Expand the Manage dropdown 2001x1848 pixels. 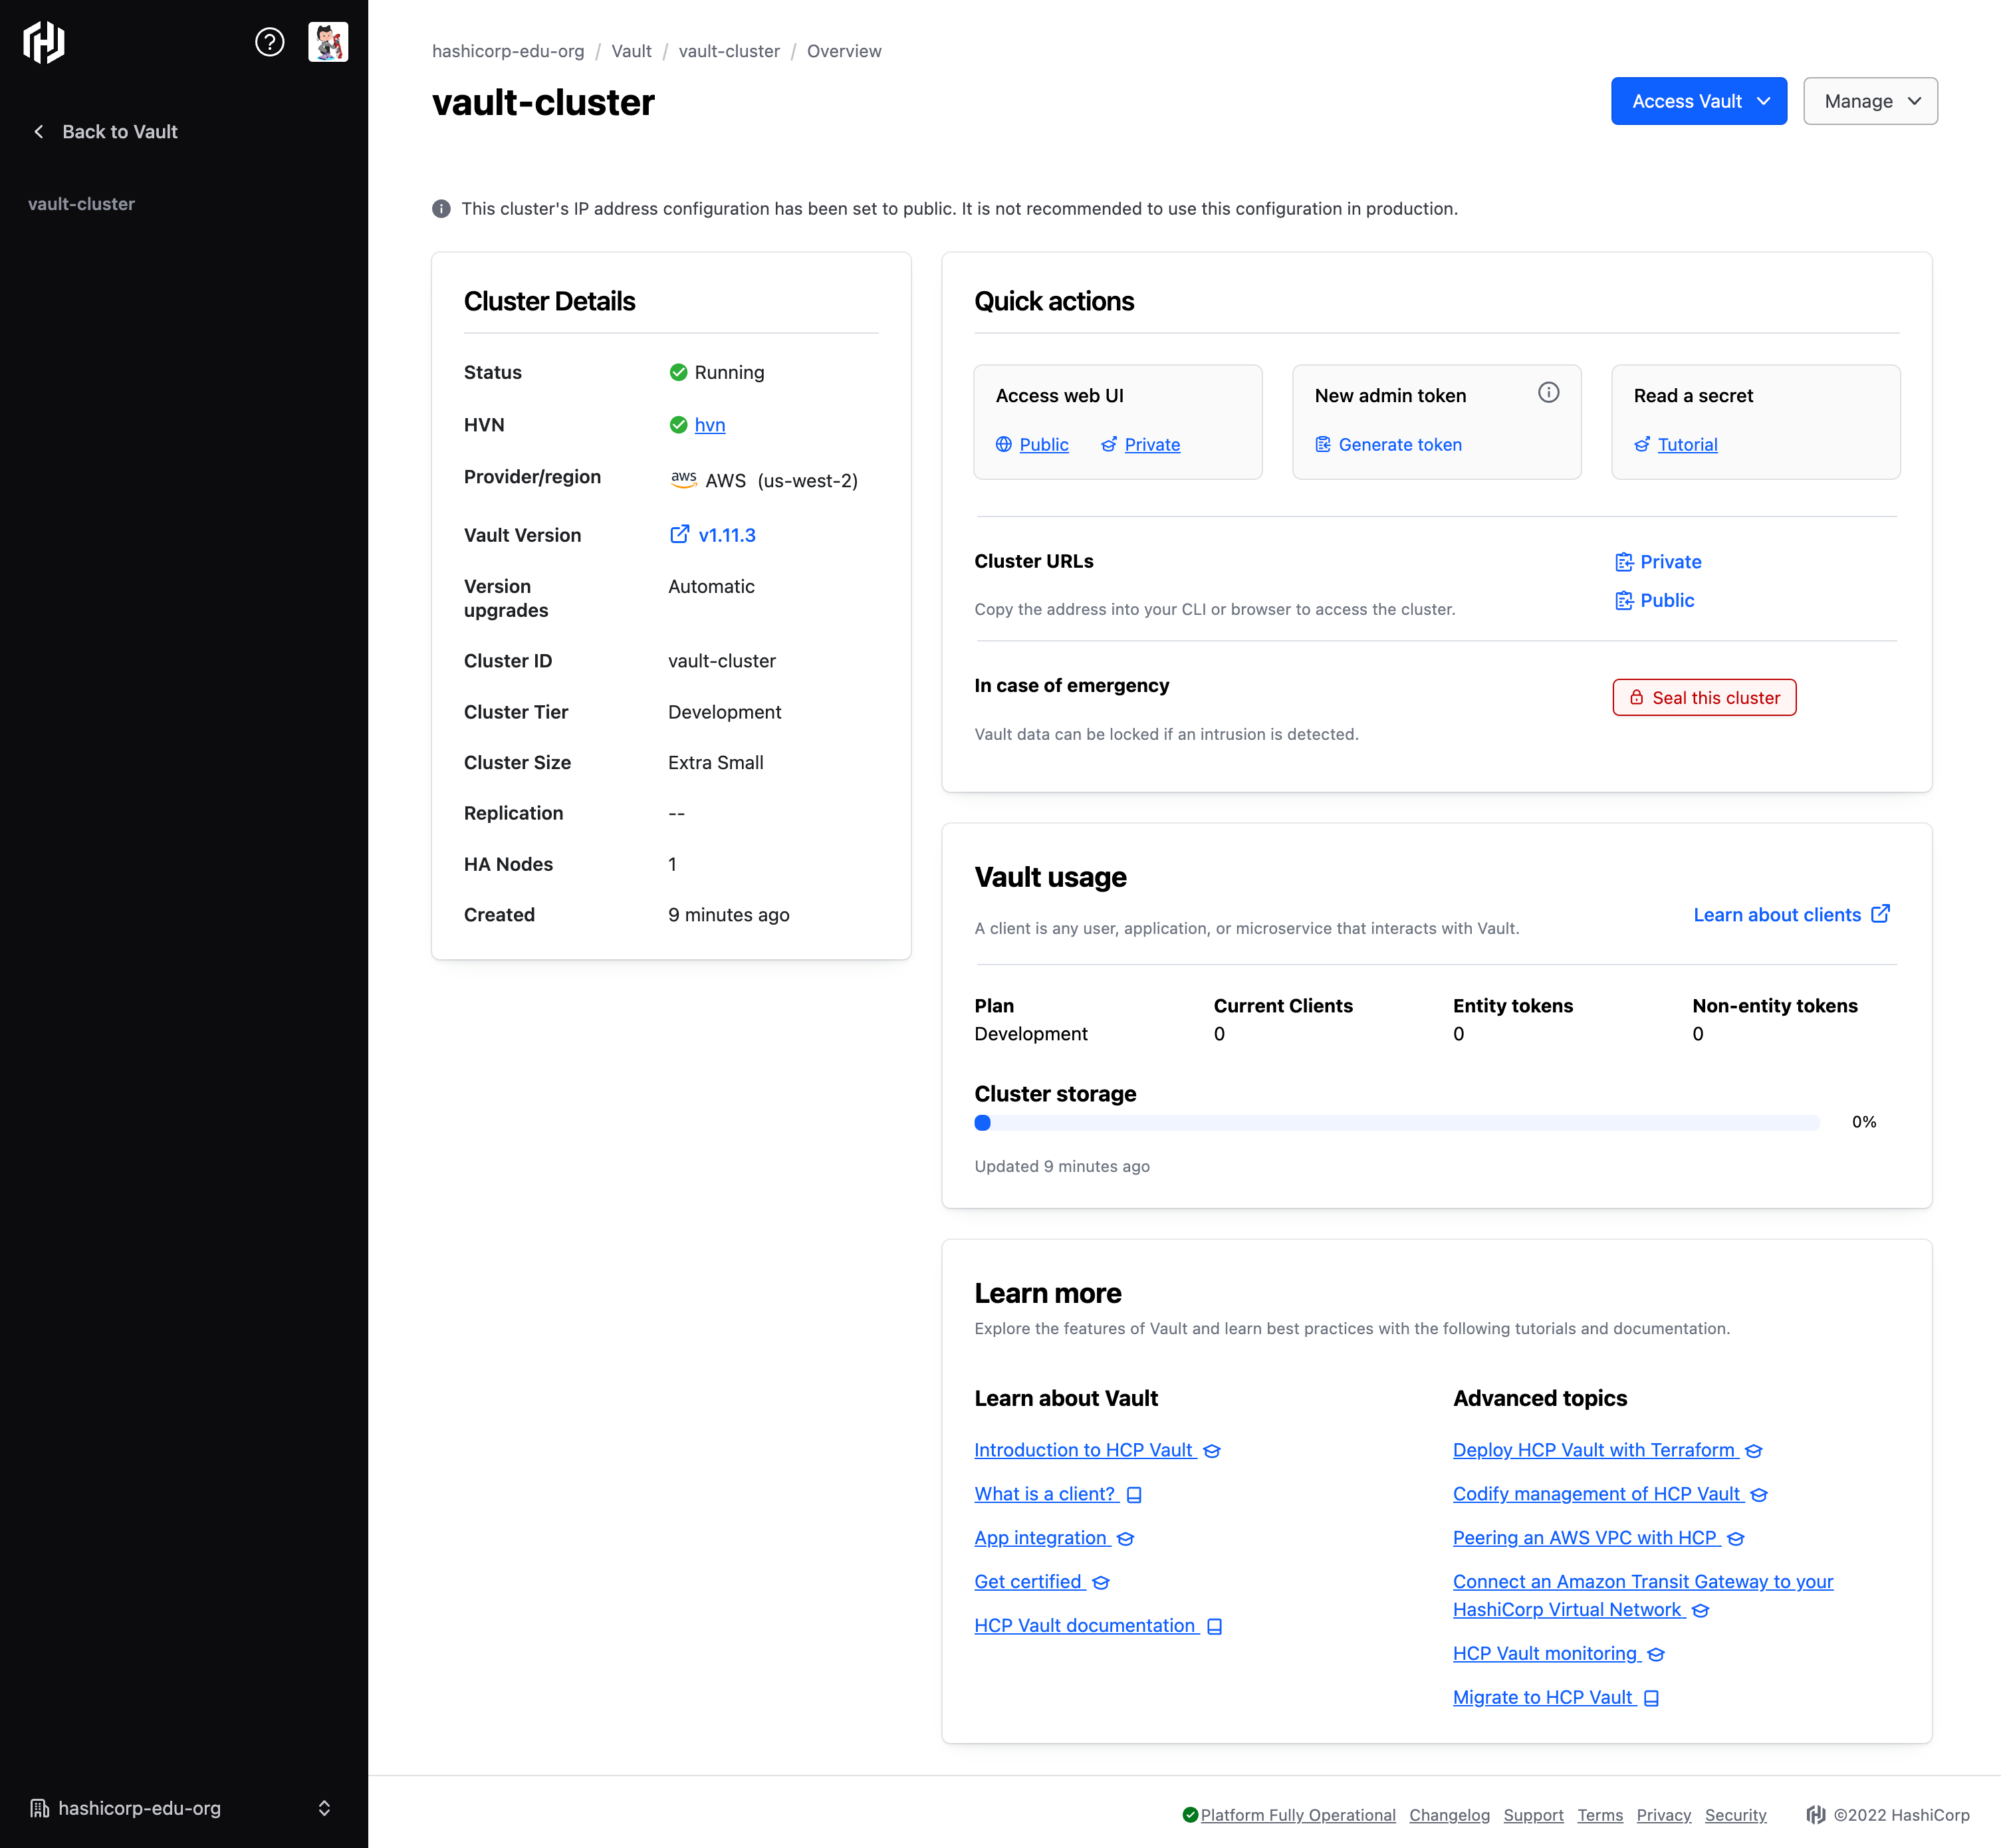point(1870,101)
